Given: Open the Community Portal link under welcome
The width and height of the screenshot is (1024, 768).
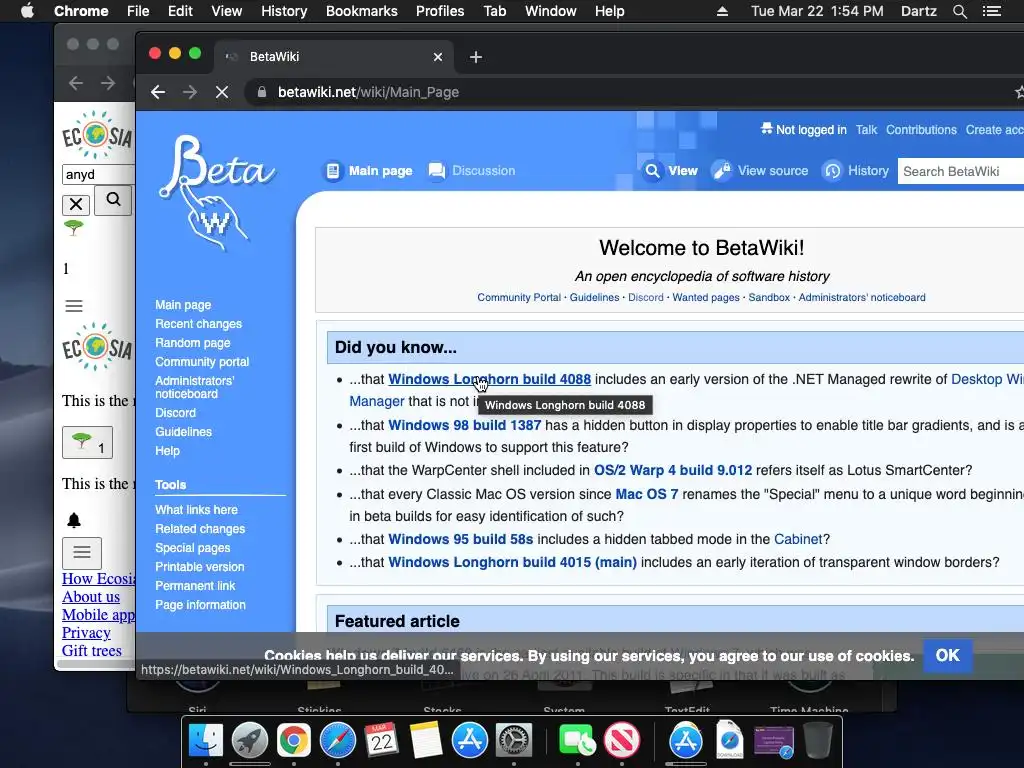Looking at the screenshot, I should [x=519, y=297].
